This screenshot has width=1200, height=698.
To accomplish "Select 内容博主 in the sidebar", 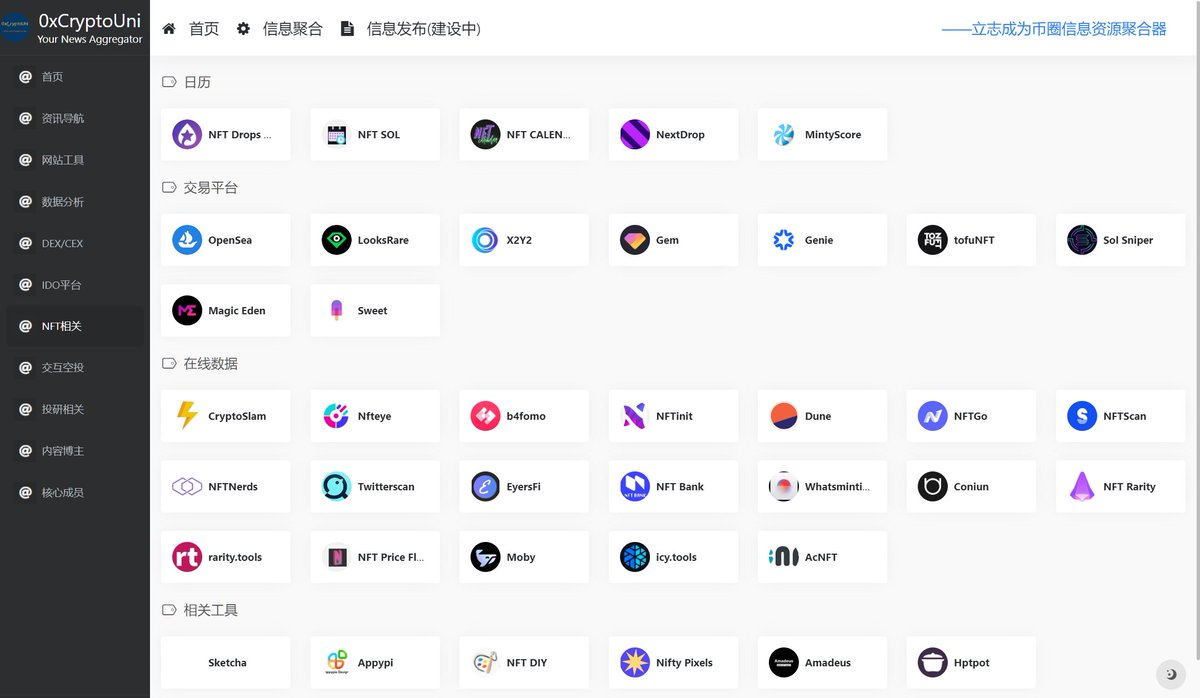I will click(x=75, y=451).
